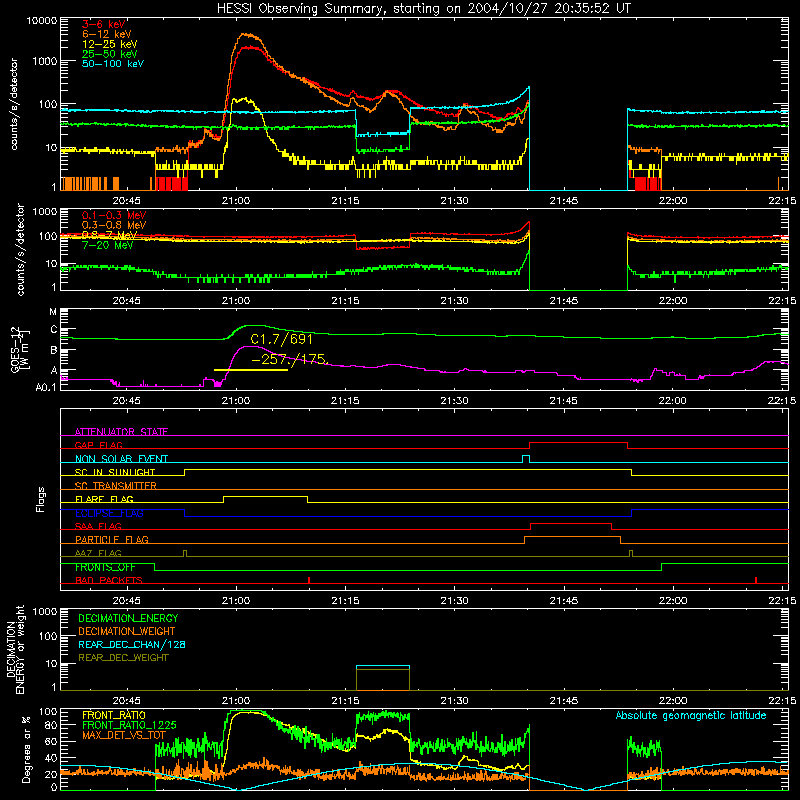Click the HESSI Observing Summary title text
Viewport: 800px width, 800px height.
point(423,9)
